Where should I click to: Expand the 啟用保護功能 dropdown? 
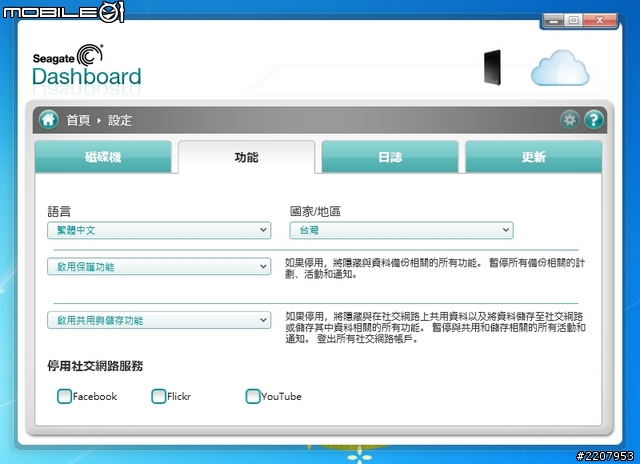(159, 266)
